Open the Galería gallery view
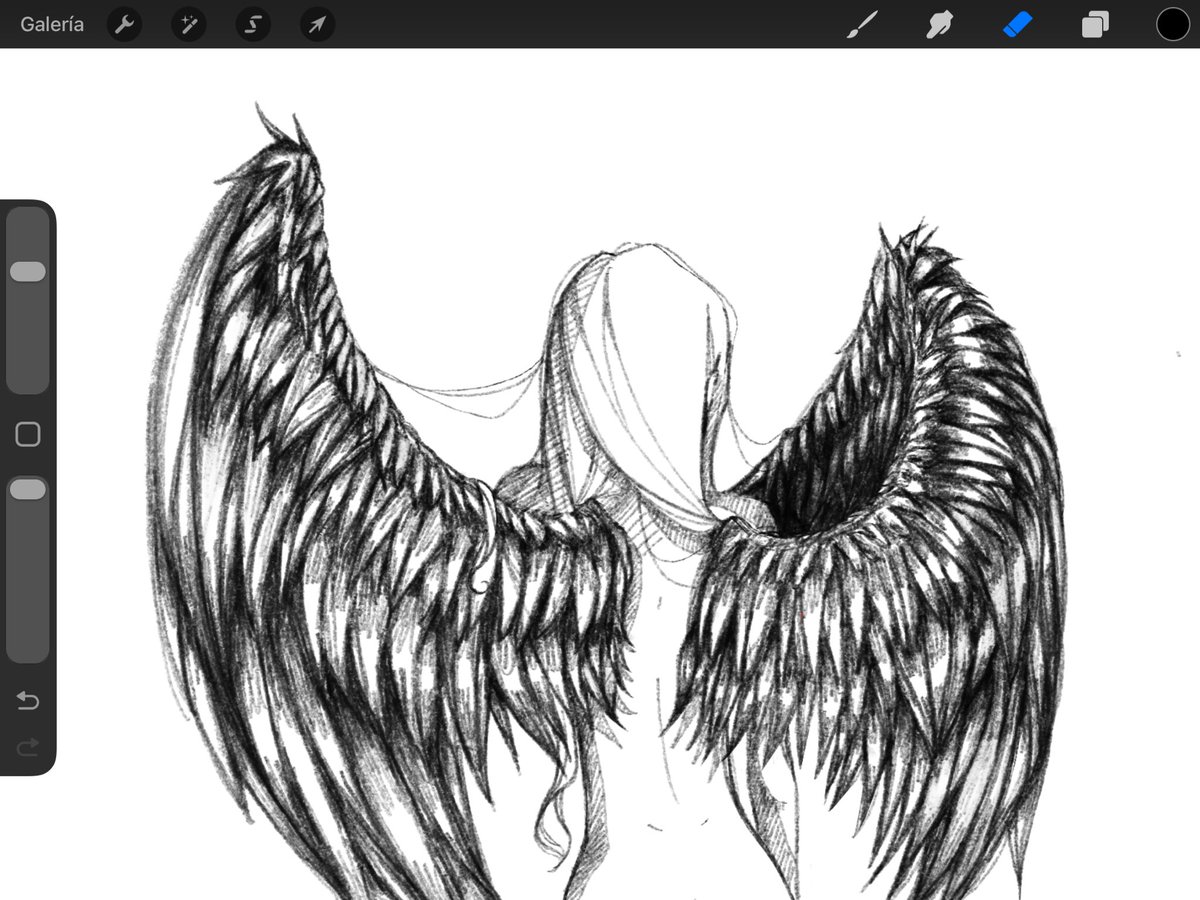The height and width of the screenshot is (900, 1200). (52, 25)
